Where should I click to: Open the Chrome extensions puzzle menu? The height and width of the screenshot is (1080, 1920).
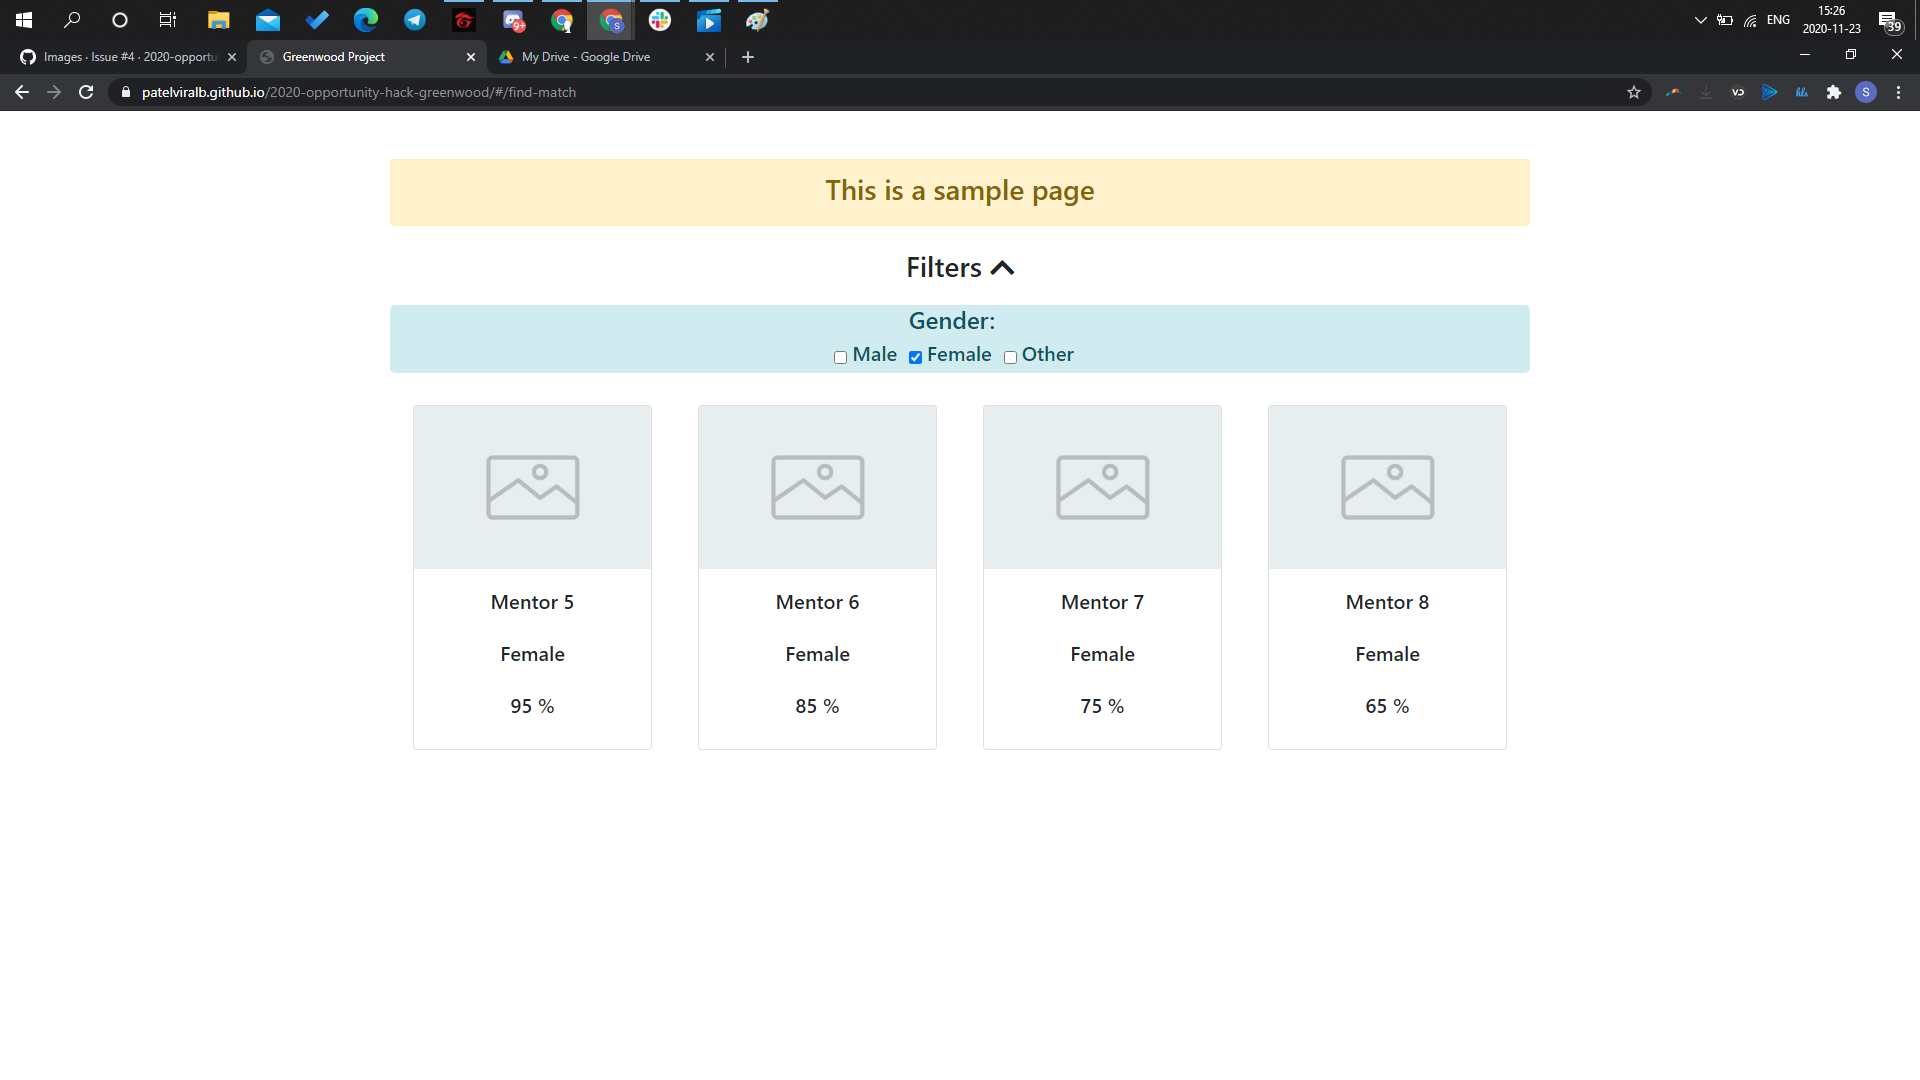point(1834,92)
